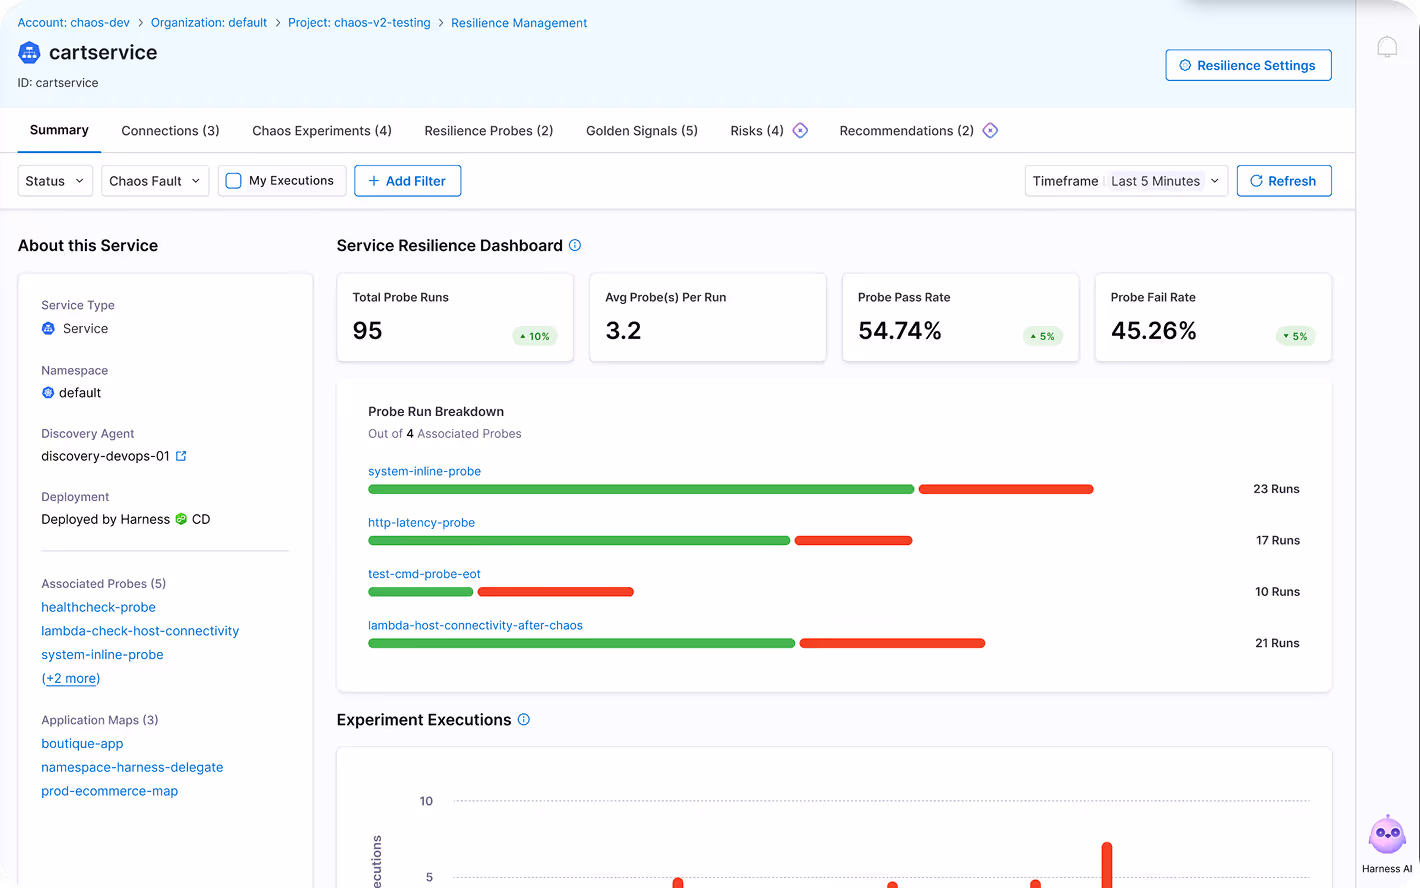Click the Add Filter button
The width and height of the screenshot is (1420, 888).
point(407,181)
